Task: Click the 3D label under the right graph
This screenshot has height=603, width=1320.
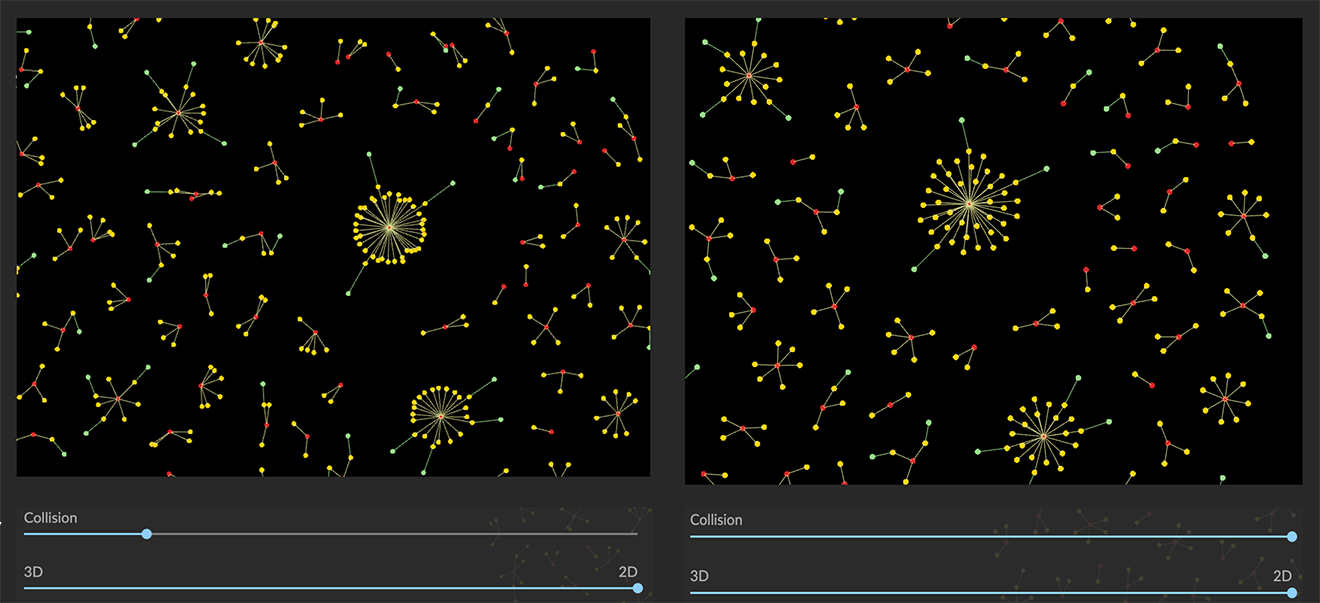Action: coord(699,576)
